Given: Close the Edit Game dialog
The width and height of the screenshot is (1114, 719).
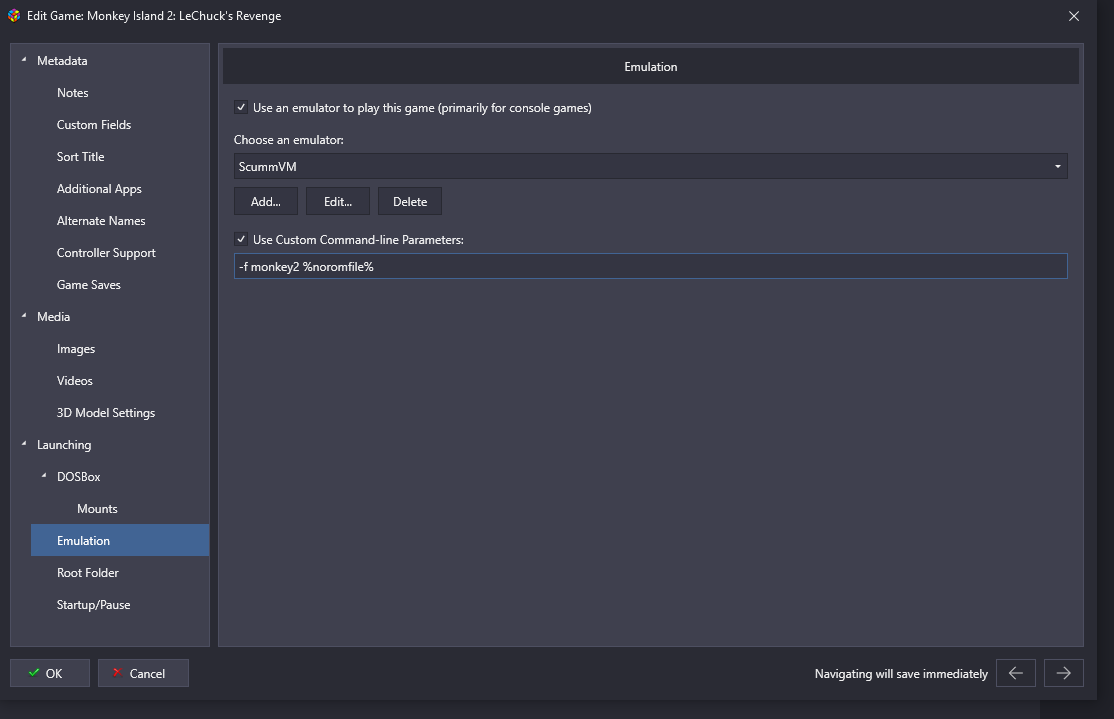Looking at the screenshot, I should [x=1074, y=16].
